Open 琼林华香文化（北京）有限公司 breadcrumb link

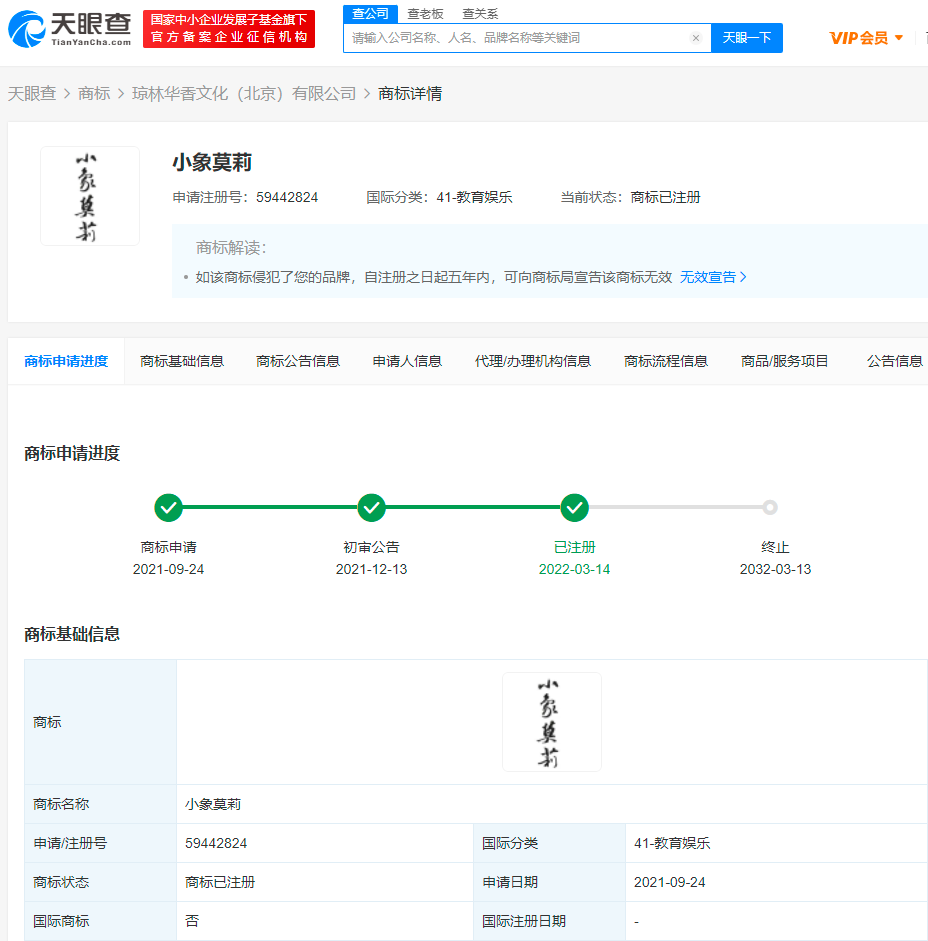[244, 94]
